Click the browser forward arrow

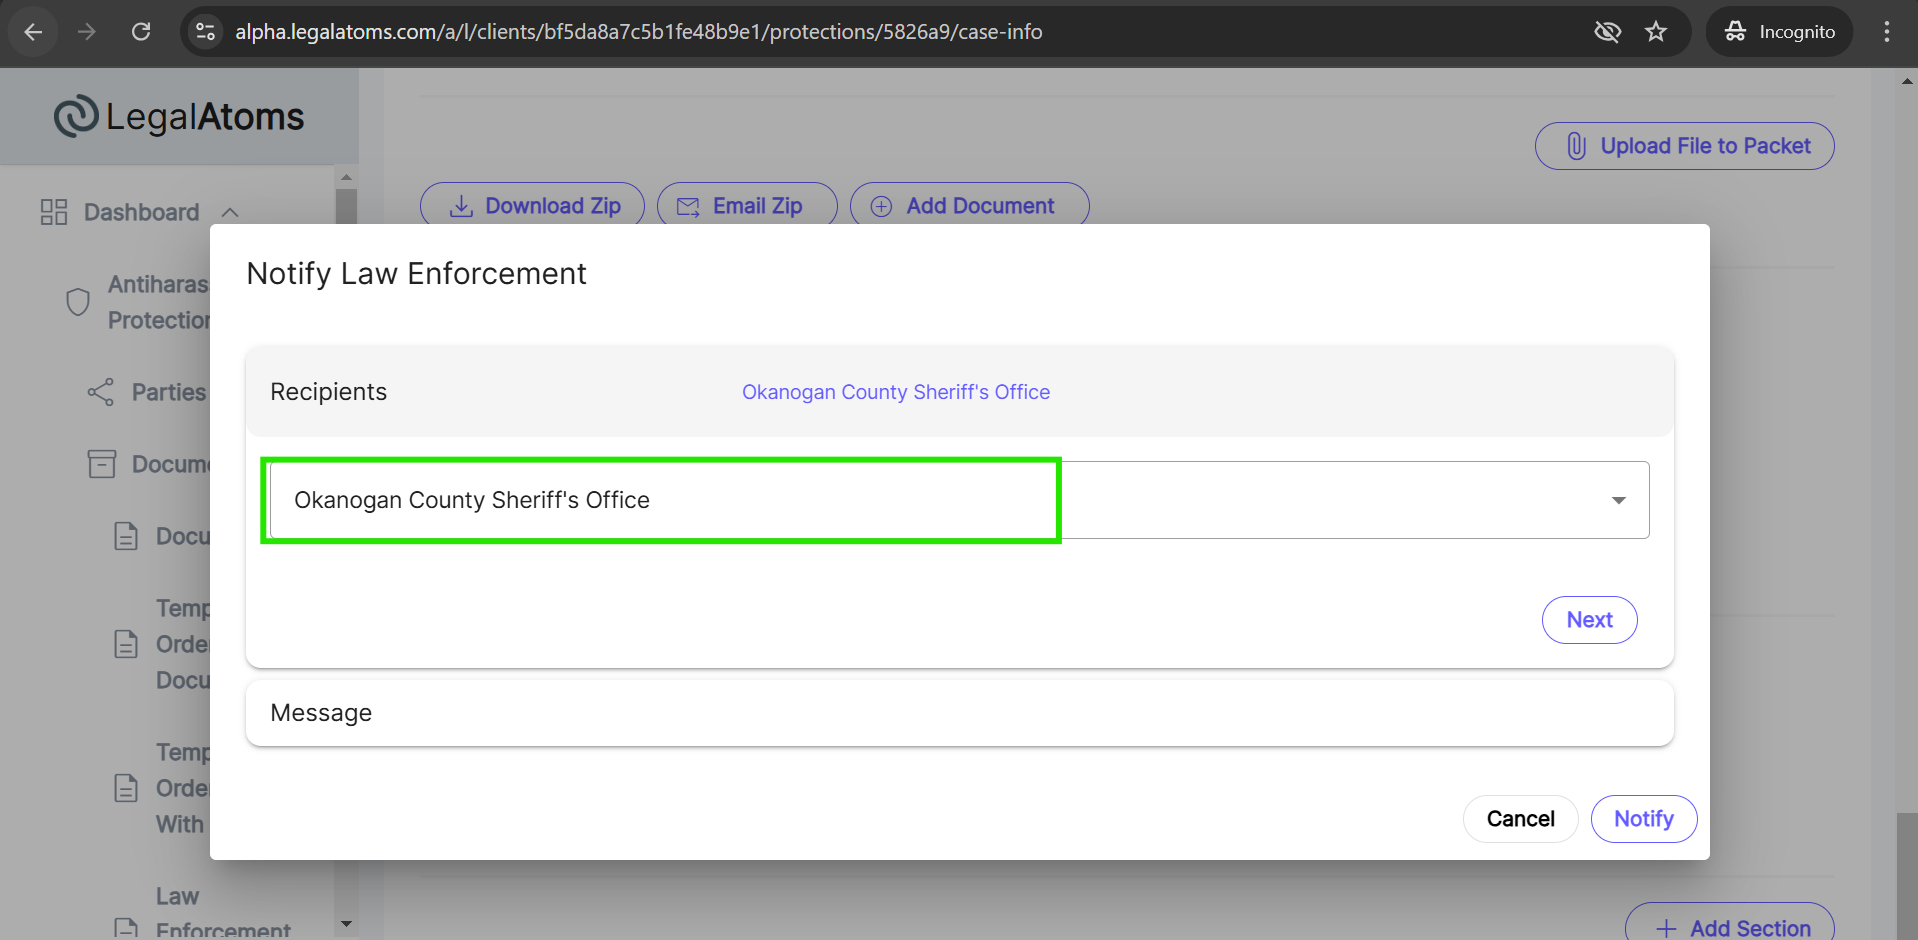(87, 32)
